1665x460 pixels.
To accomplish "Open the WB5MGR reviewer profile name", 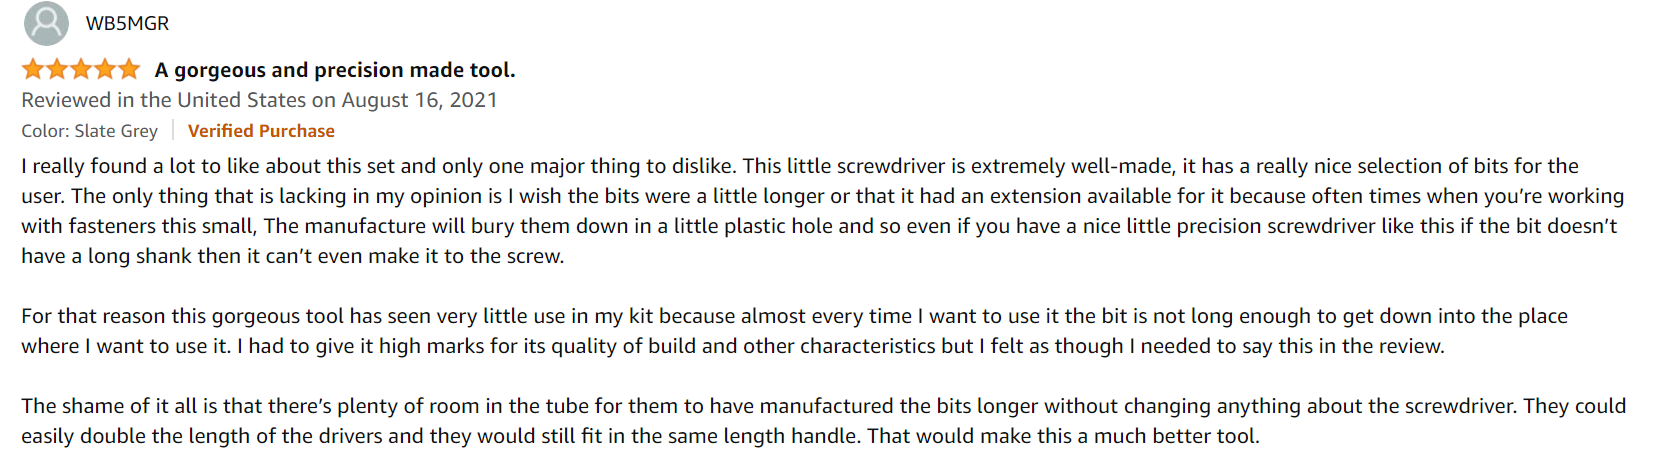I will [x=127, y=23].
